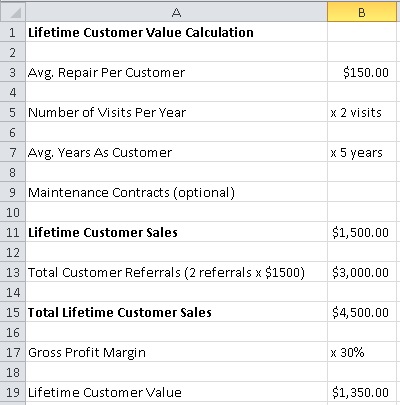The width and height of the screenshot is (400, 405).
Task: Select row 4 header
Action: (x=13, y=92)
